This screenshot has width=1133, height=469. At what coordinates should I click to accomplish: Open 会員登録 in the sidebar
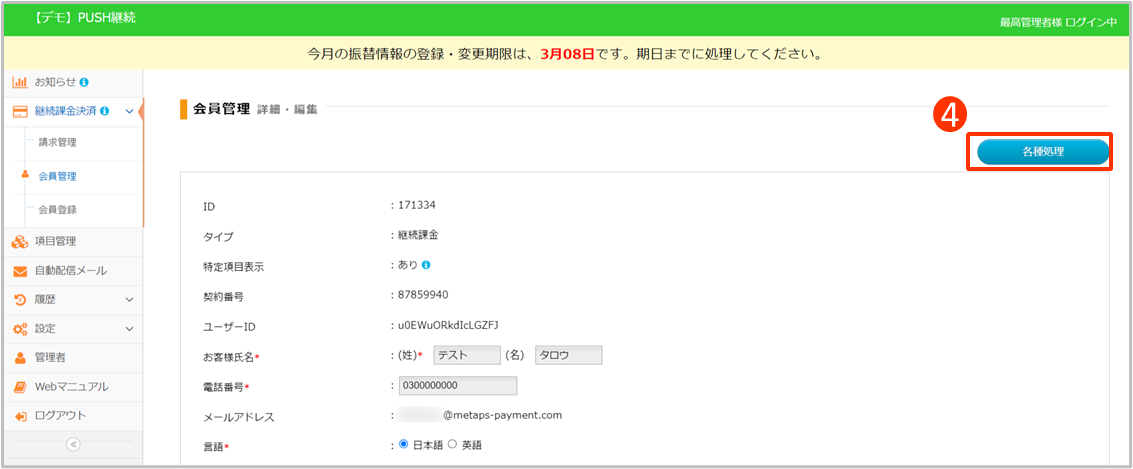click(57, 210)
